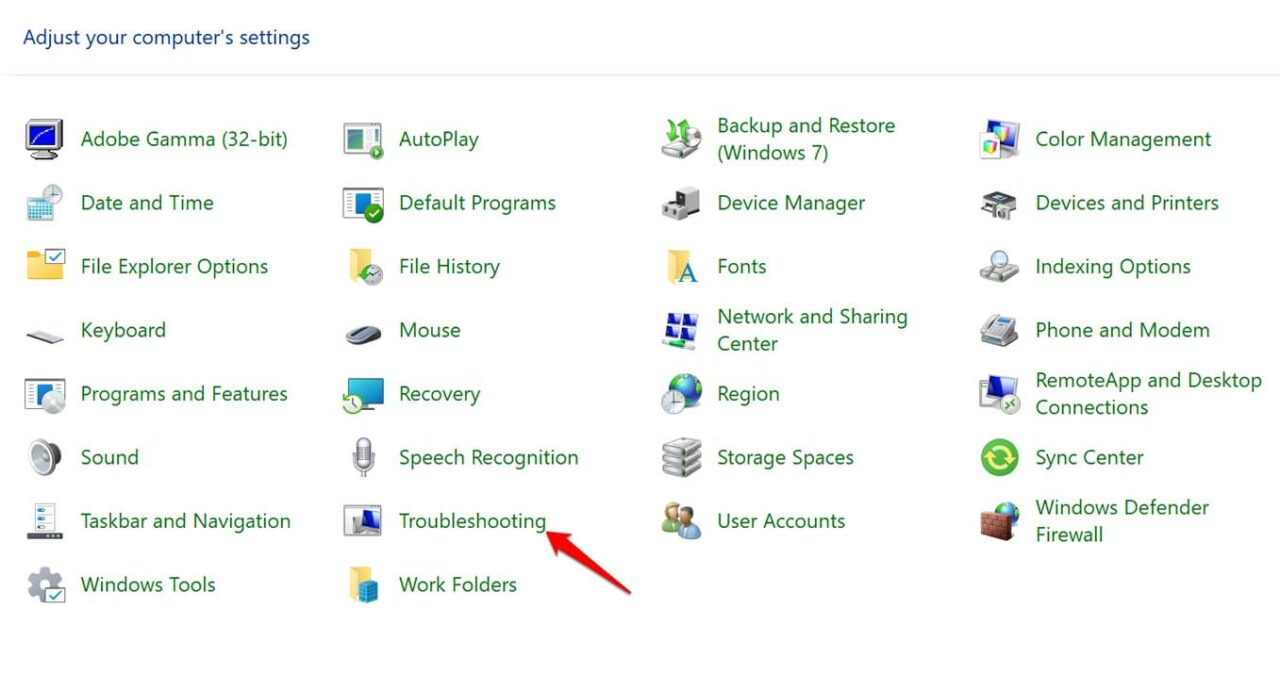This screenshot has height=690, width=1280.
Task: Click RemoteApp and Desktop Connections icon
Action: tap(999, 394)
